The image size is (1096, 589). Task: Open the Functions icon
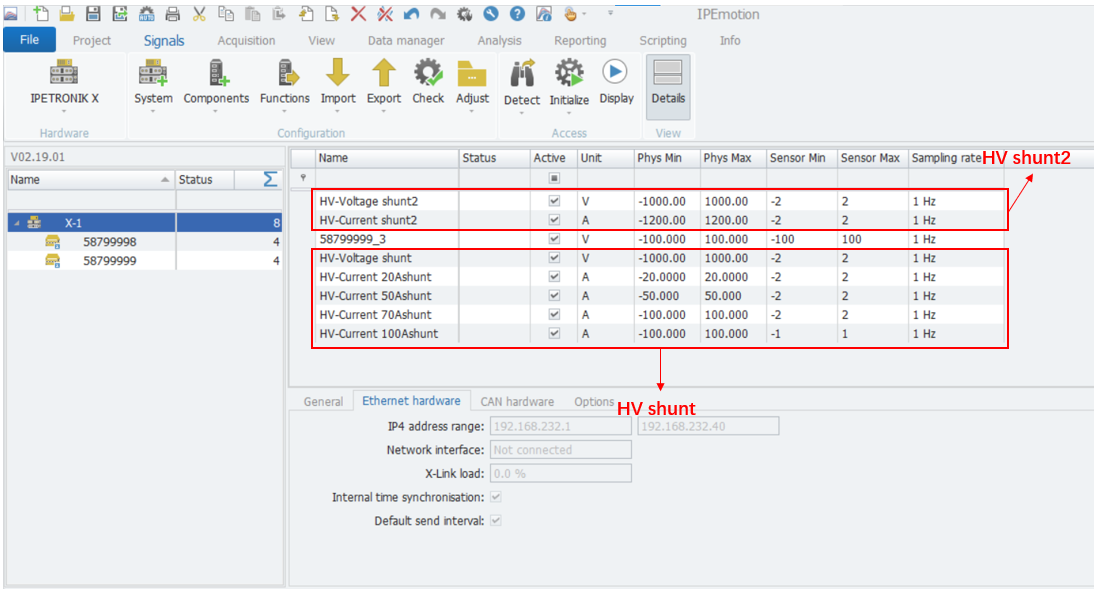[287, 73]
